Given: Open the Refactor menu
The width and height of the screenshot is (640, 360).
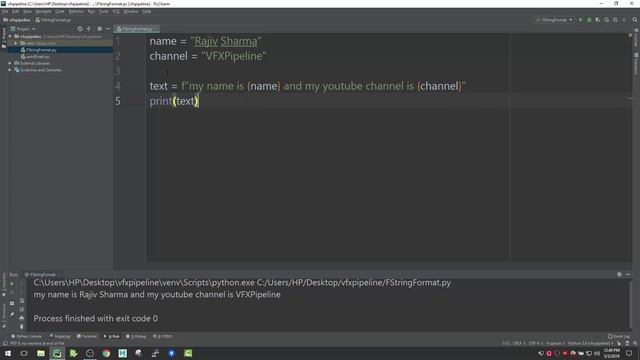Looking at the screenshot, I should pos(76,11).
